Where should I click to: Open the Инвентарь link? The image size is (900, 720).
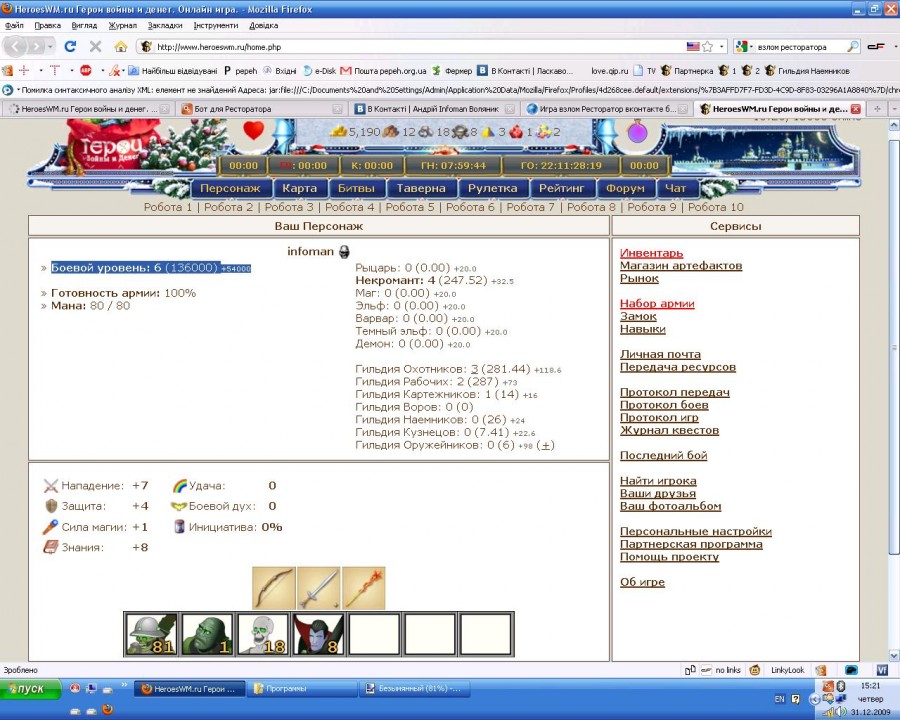651,253
